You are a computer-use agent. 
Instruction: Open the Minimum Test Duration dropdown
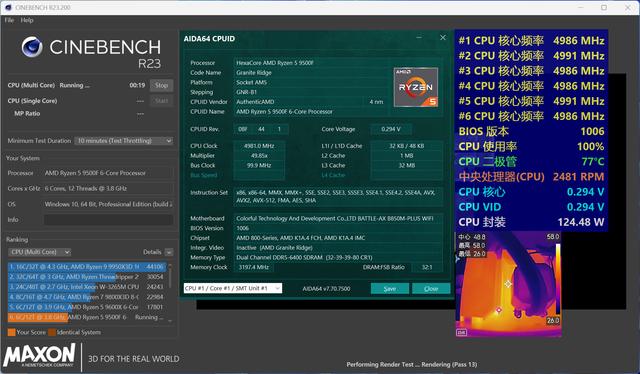[x=124, y=140]
